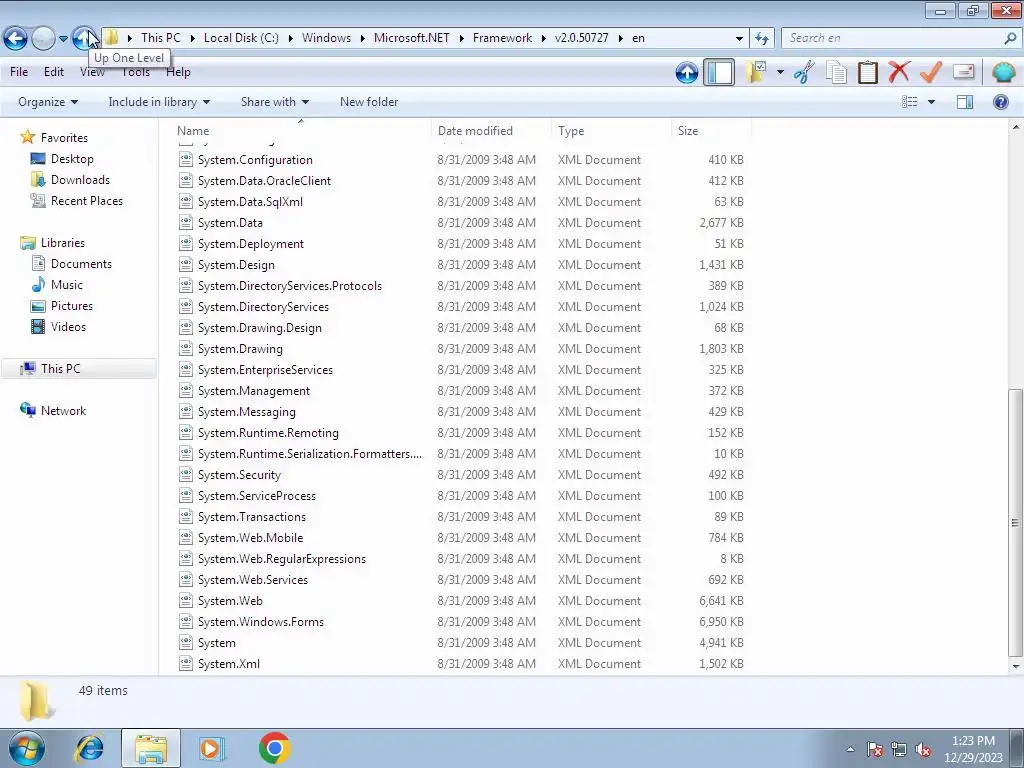Click the orange checkmark Properties icon
This screenshot has width=1024, height=768.
point(931,72)
